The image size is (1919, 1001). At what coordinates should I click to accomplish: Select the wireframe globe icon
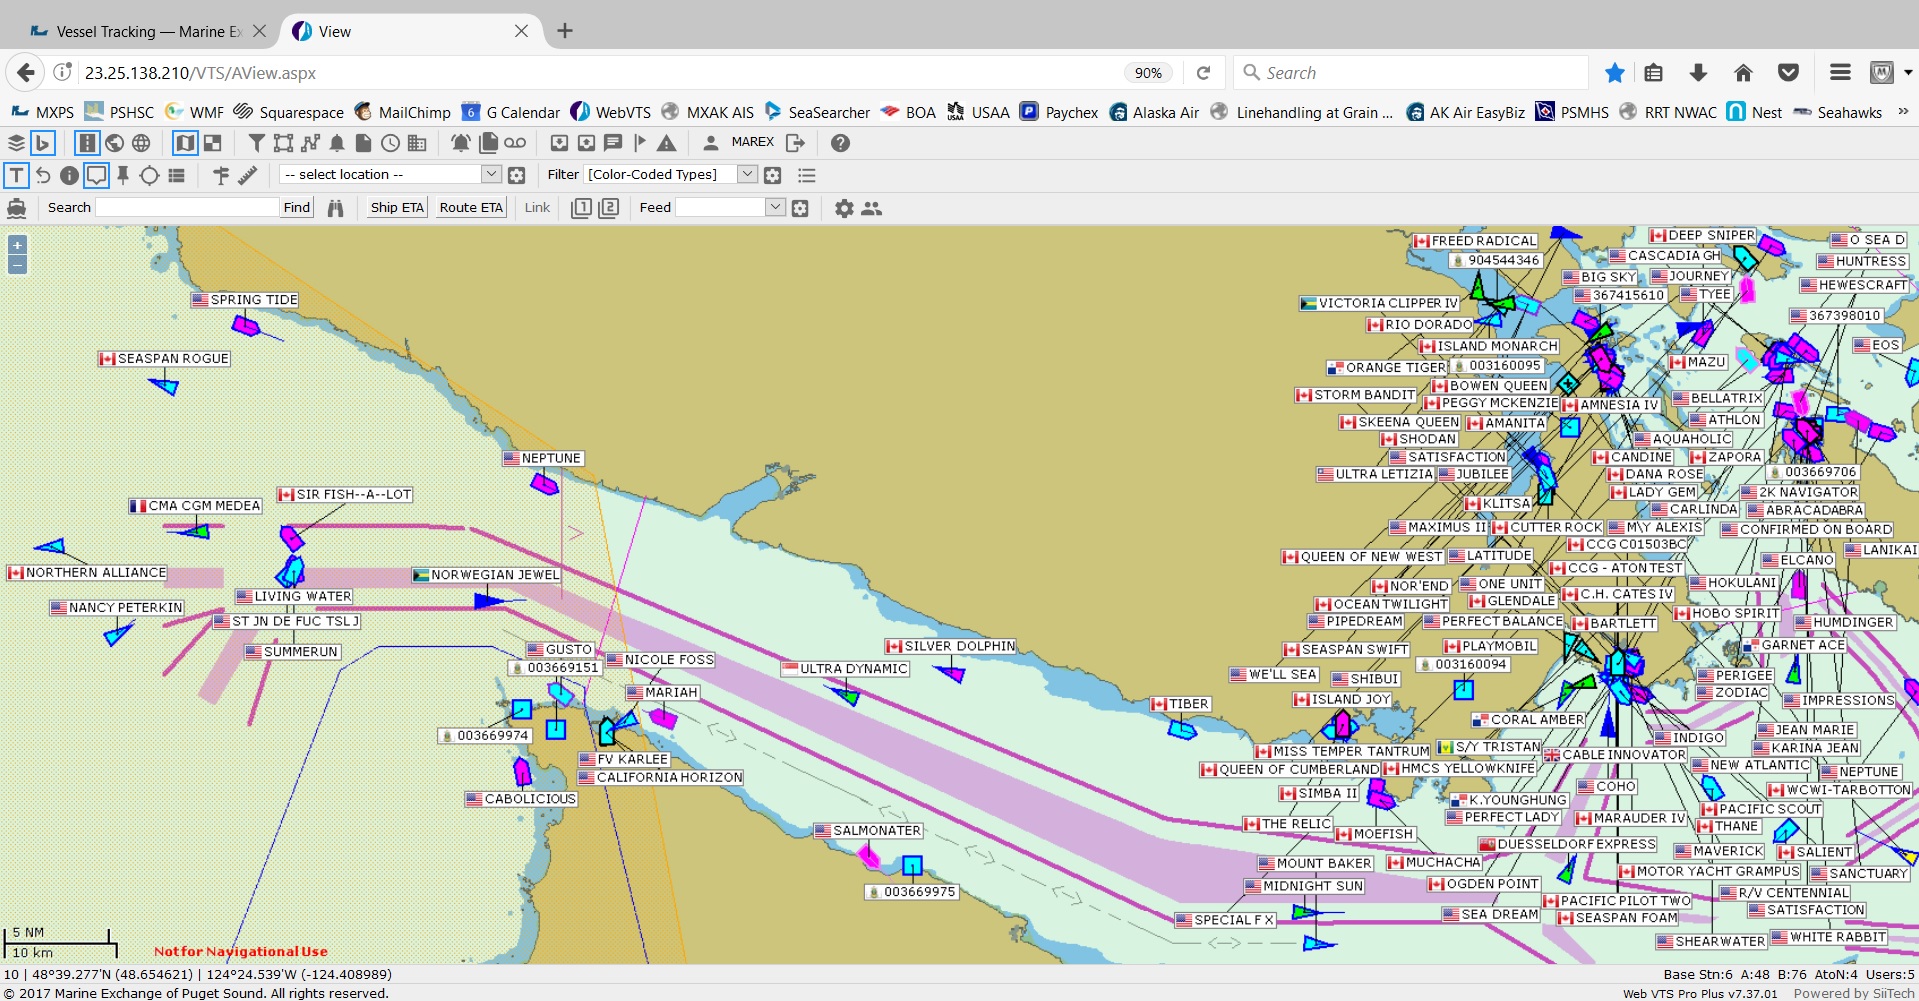pos(141,143)
